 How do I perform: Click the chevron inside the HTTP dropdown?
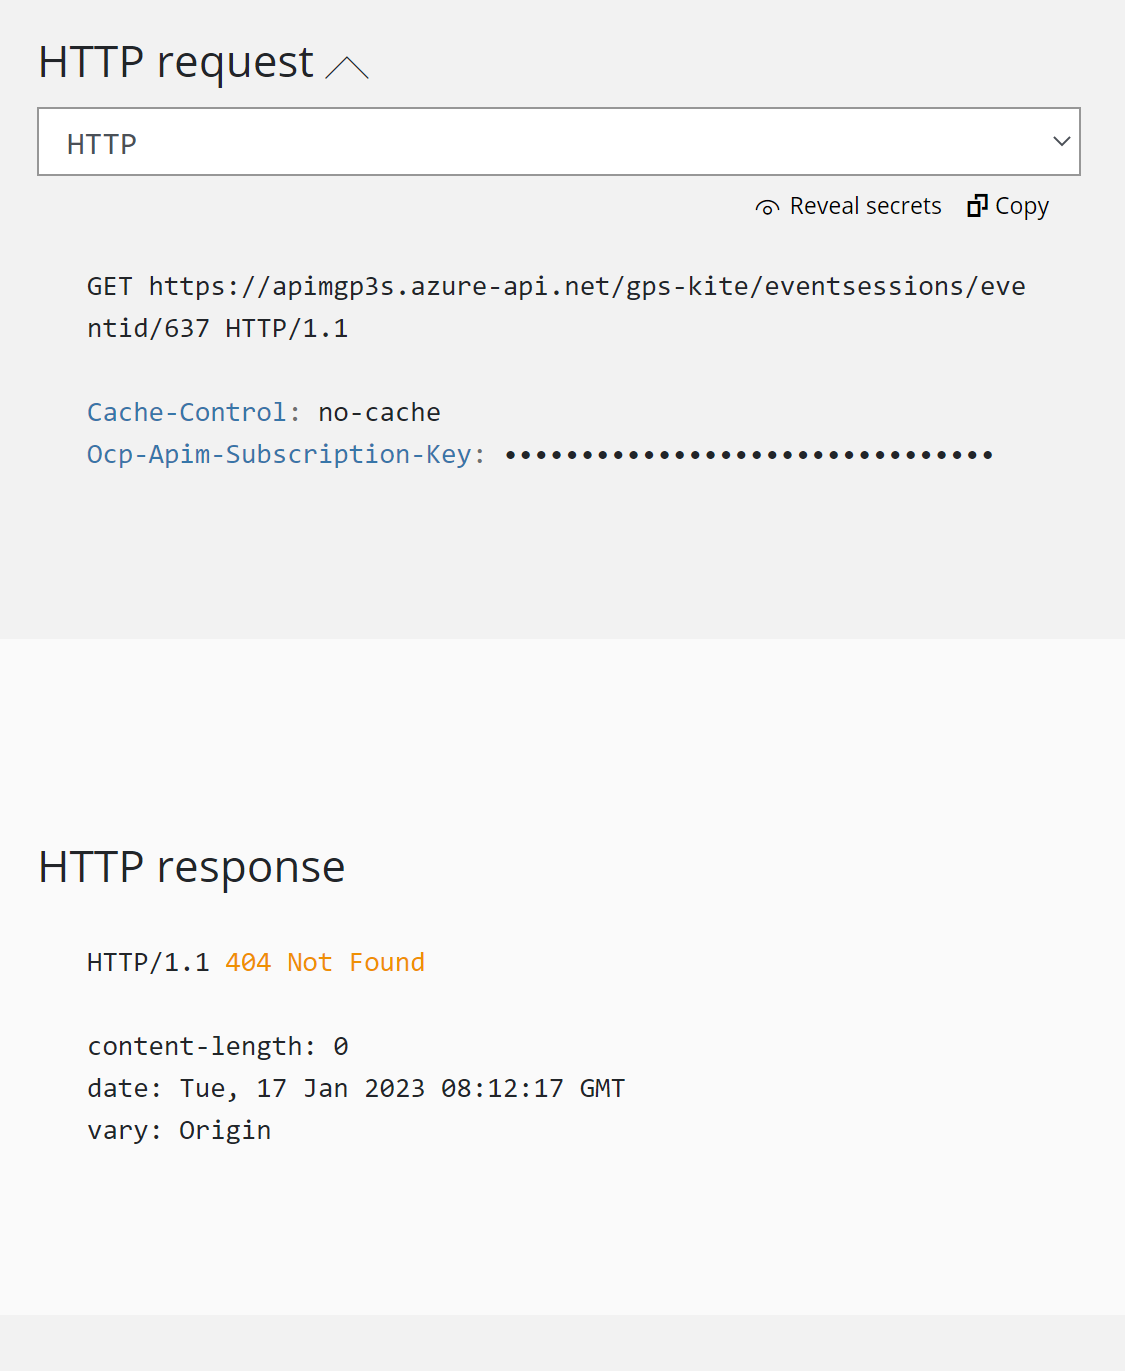click(x=1060, y=141)
